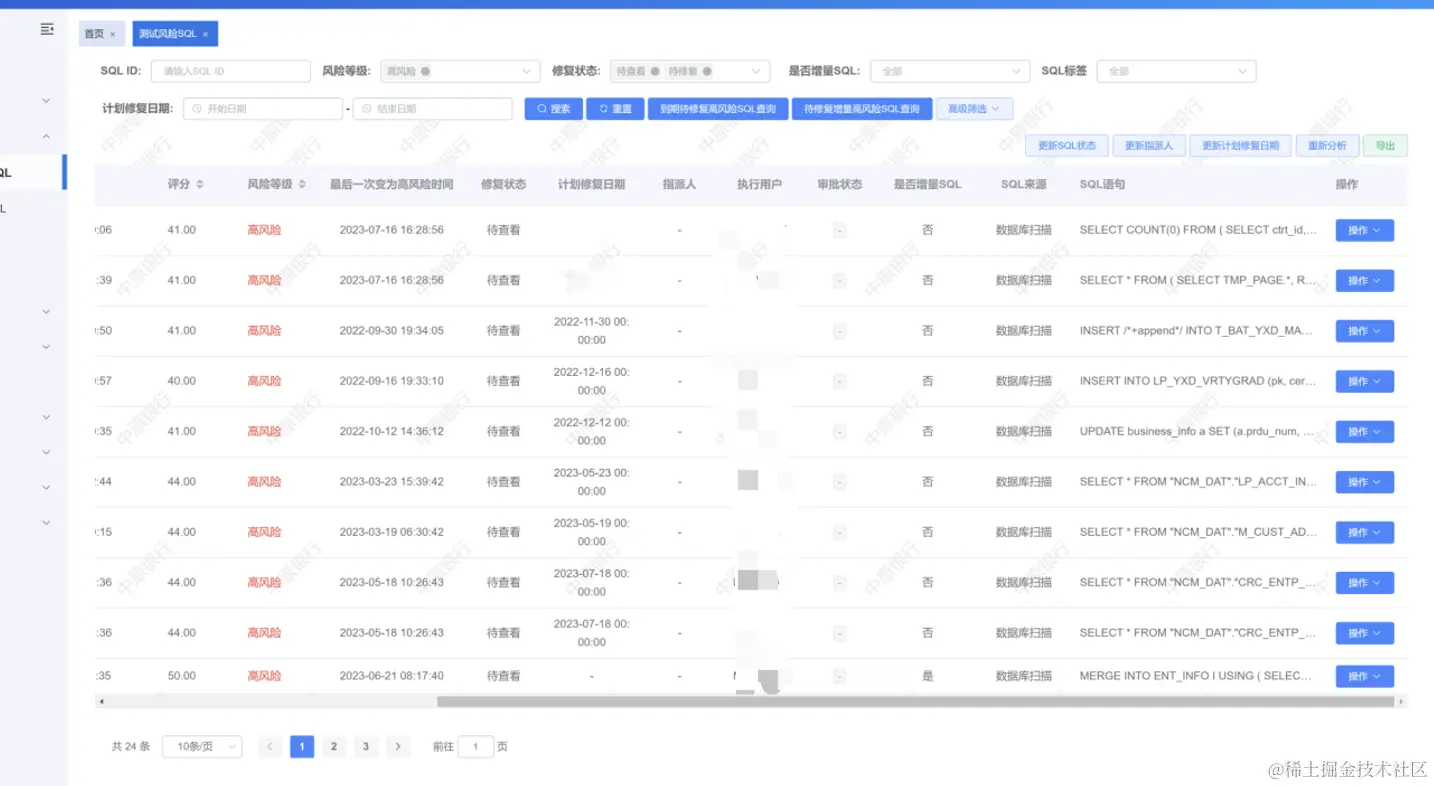Close the 首页 tab with its x icon
The height and width of the screenshot is (786, 1434).
(112, 34)
